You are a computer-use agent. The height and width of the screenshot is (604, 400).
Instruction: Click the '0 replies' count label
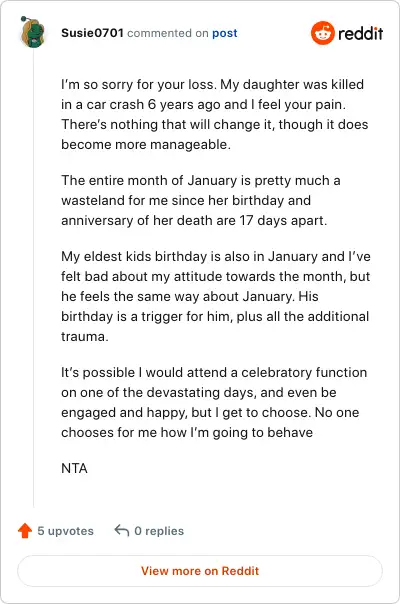pos(159,531)
